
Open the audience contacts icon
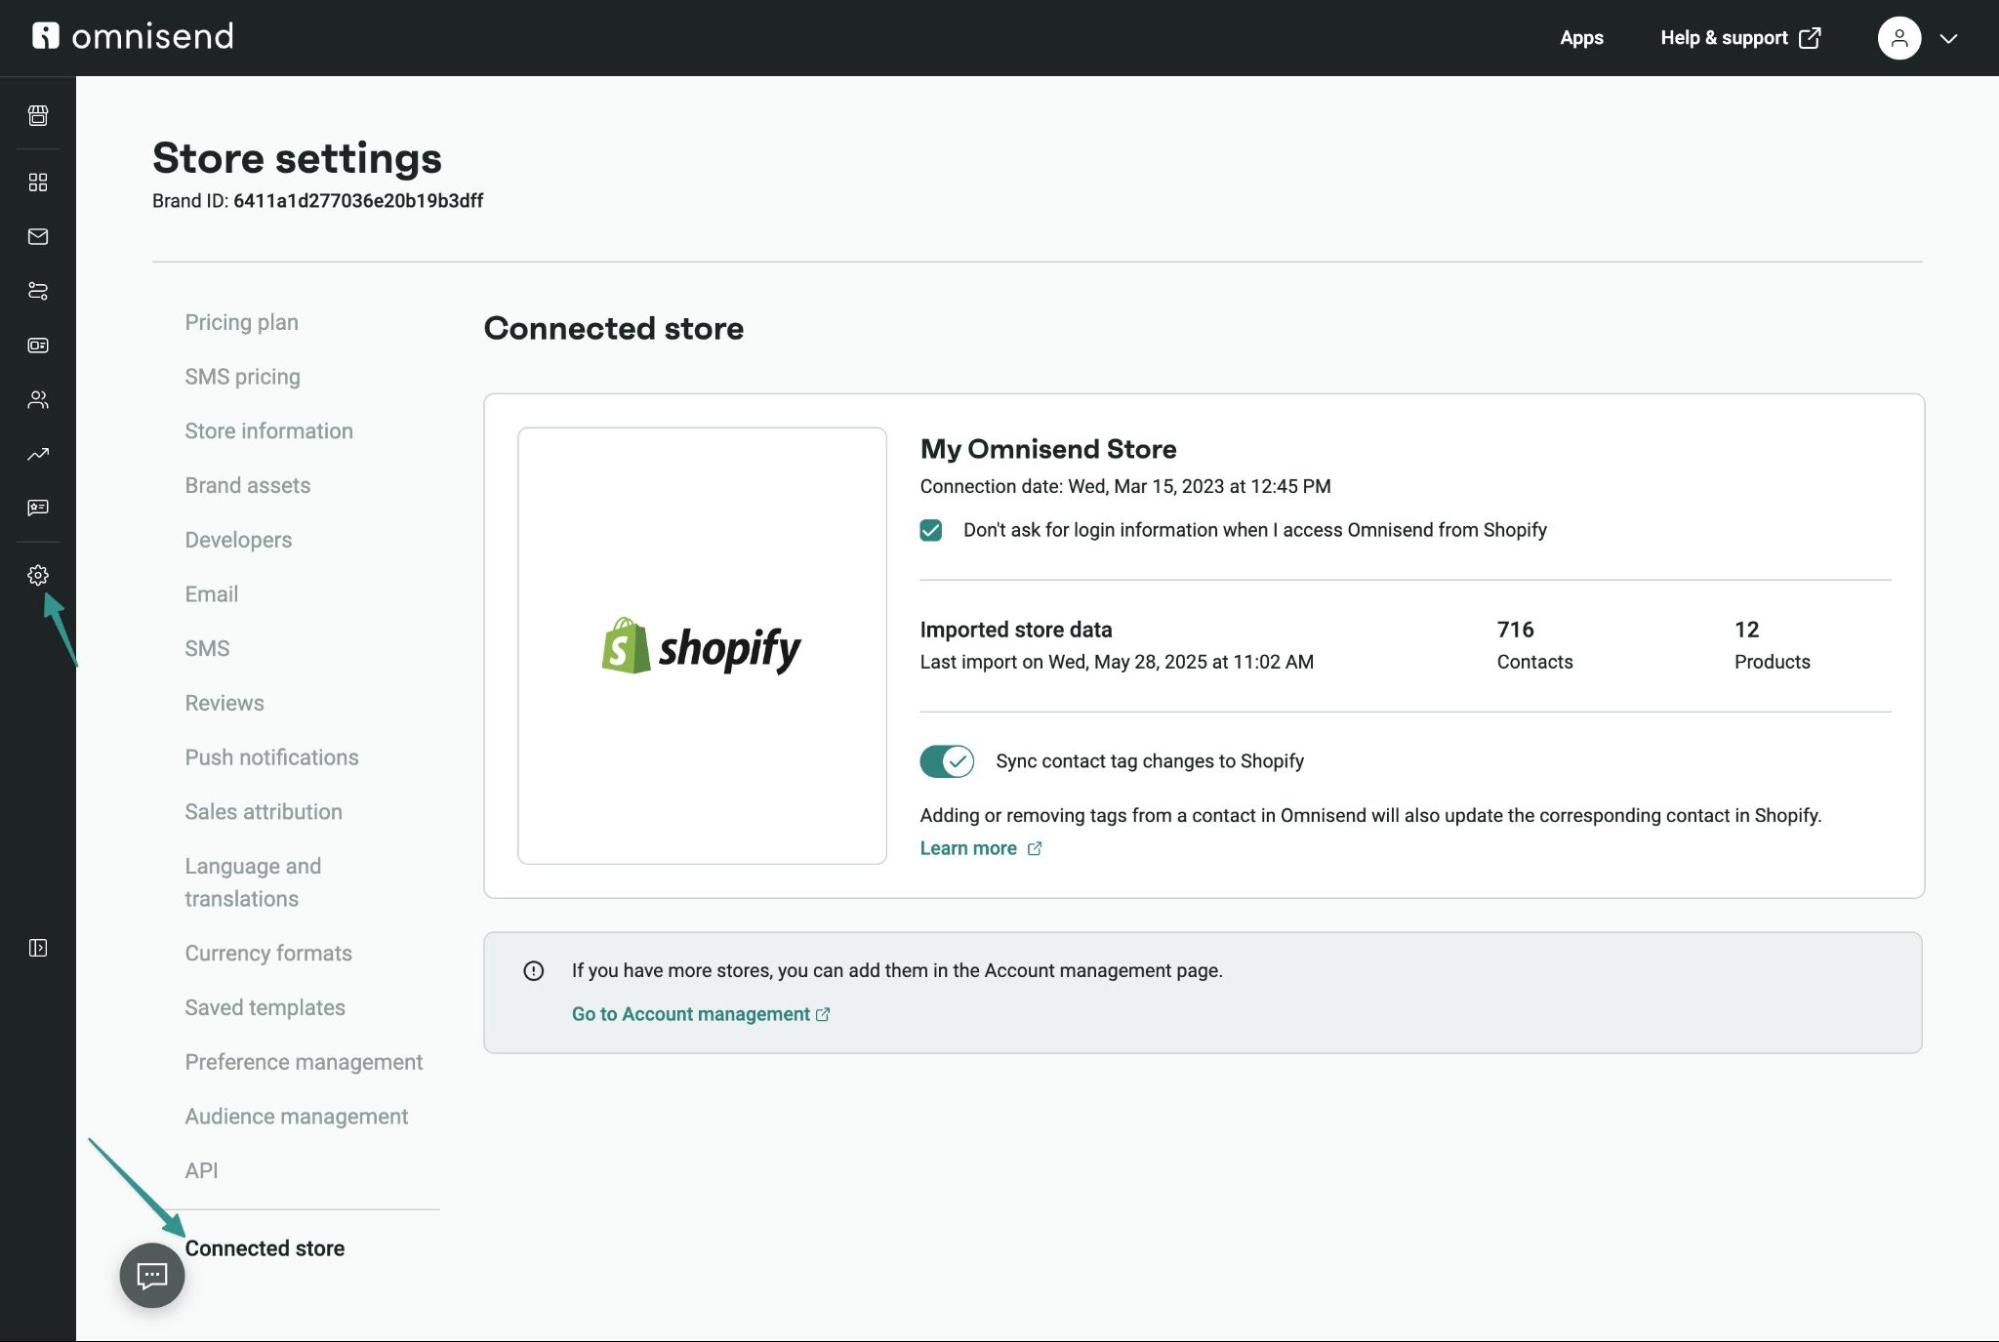tap(38, 400)
